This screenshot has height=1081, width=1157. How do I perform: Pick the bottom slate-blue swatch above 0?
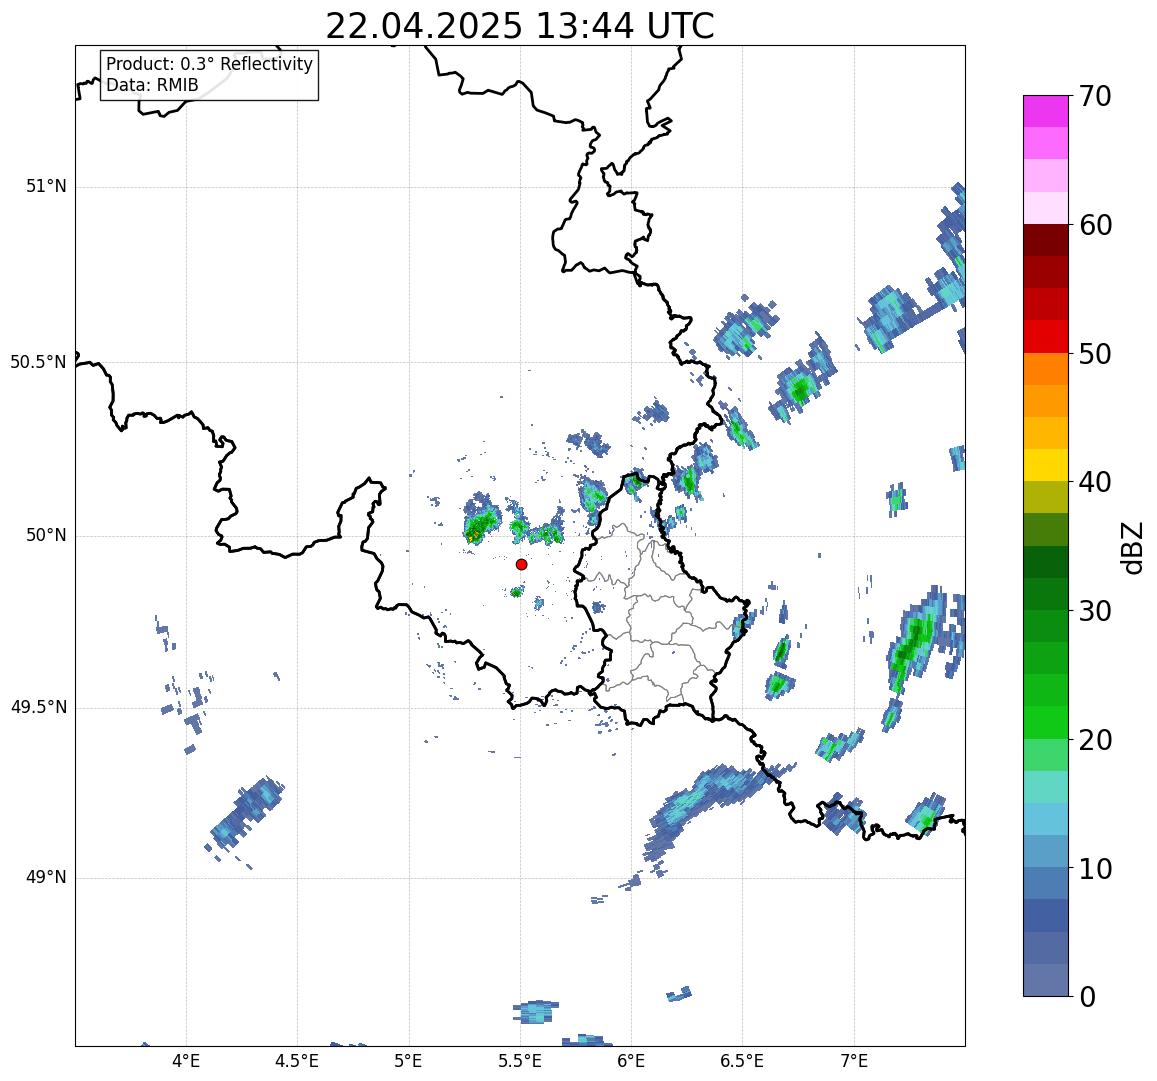tap(1046, 981)
